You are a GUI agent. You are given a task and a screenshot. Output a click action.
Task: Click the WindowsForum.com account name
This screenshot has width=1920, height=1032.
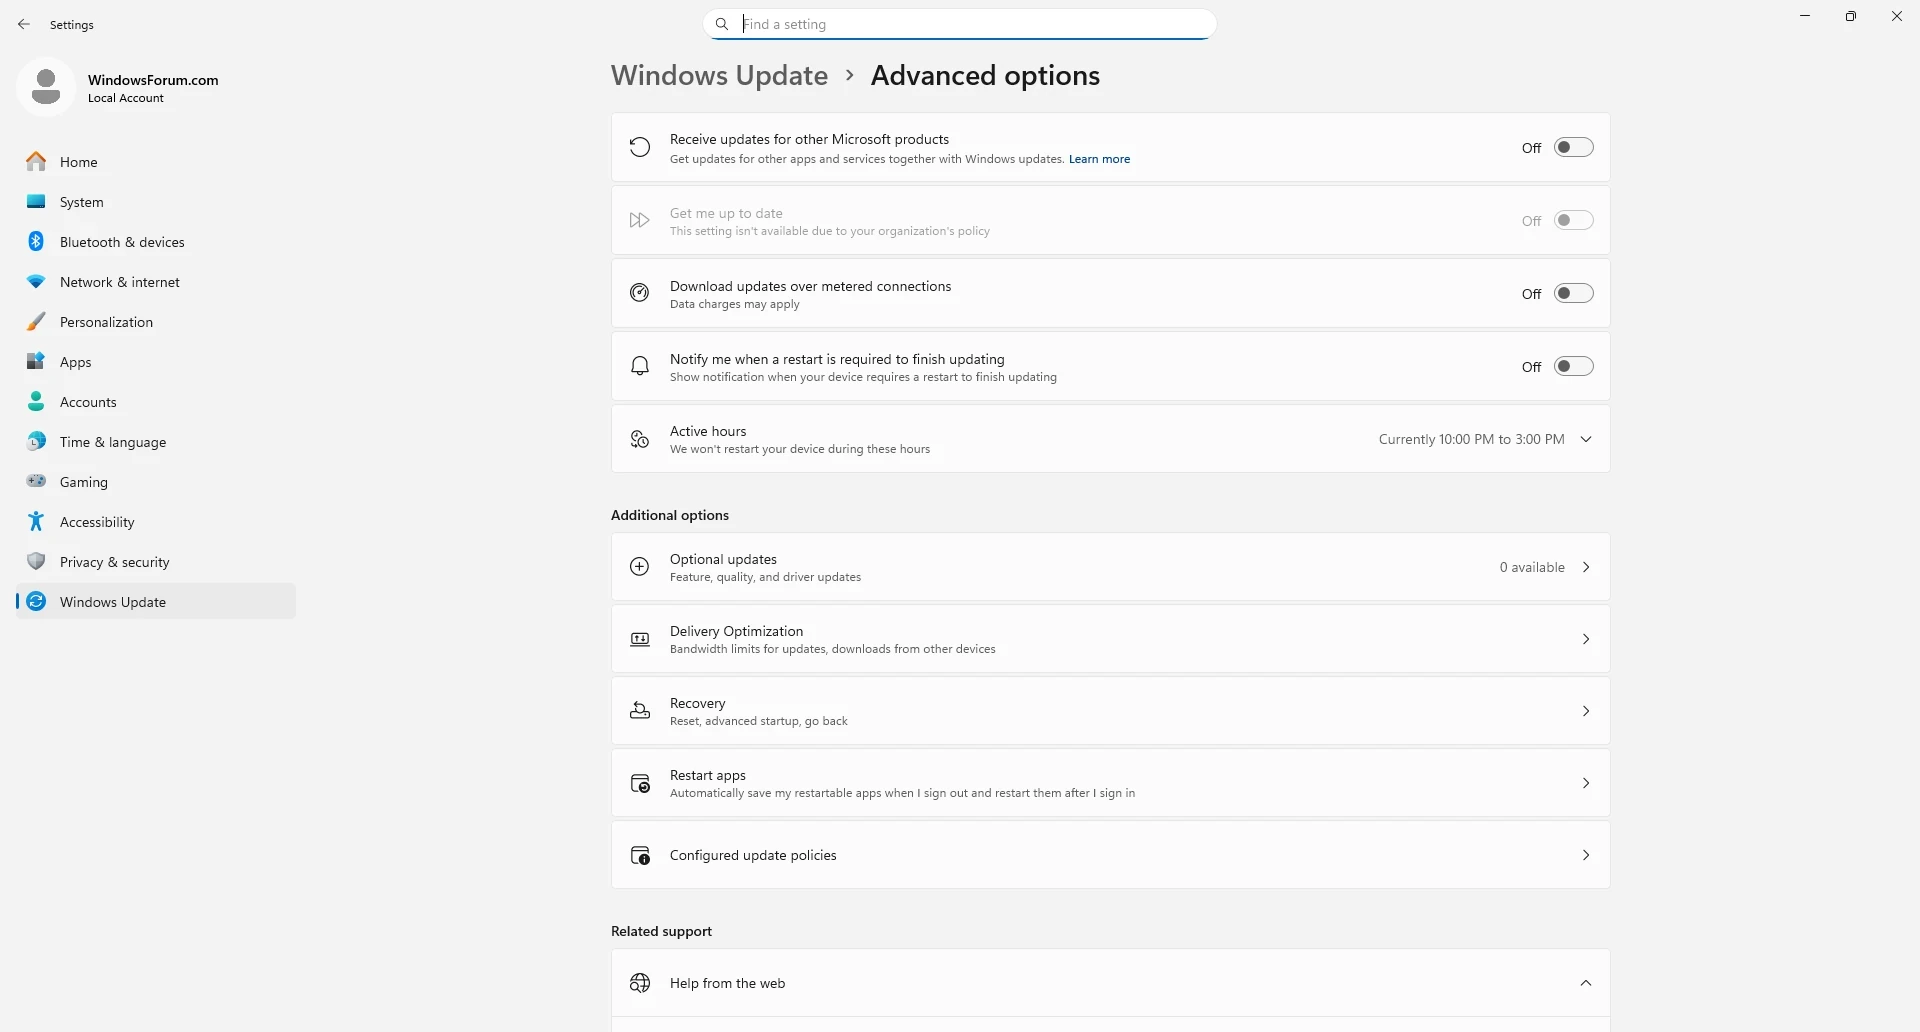pyautogui.click(x=153, y=80)
